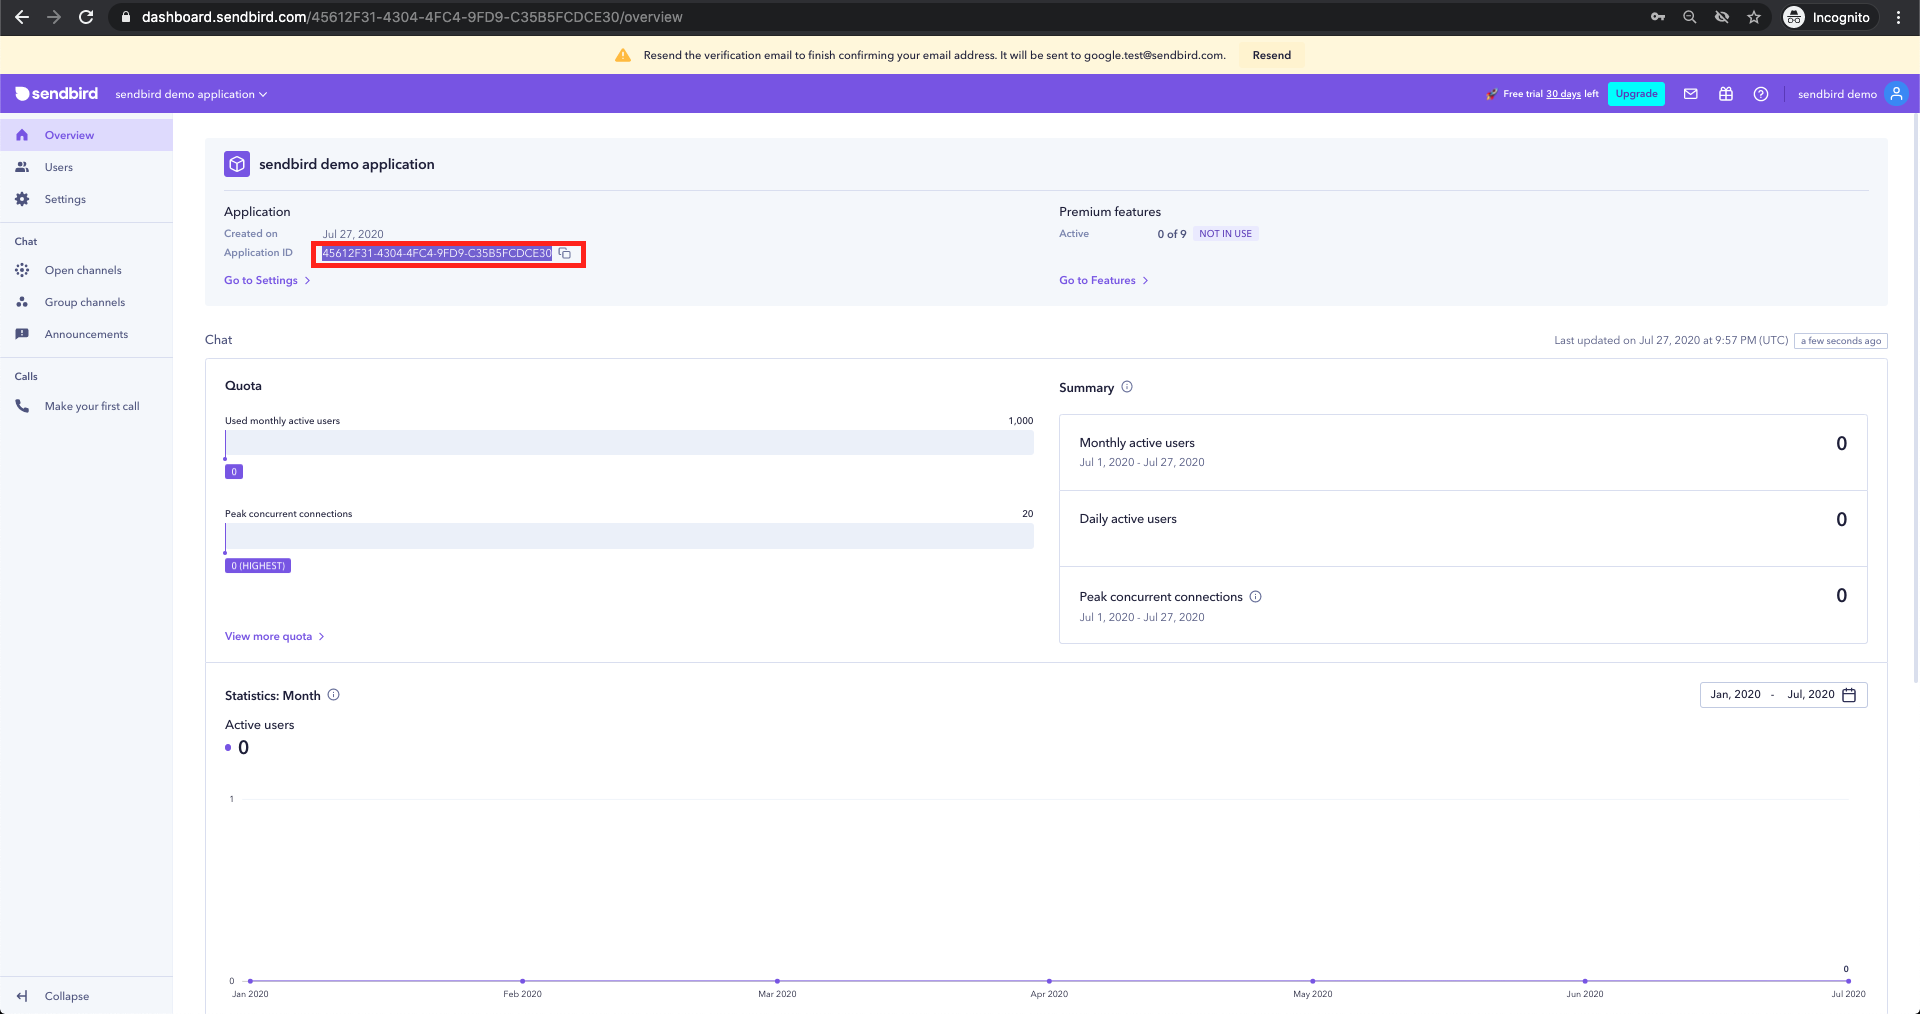Click the Sendbird logo
This screenshot has height=1014, width=1920.
[57, 94]
